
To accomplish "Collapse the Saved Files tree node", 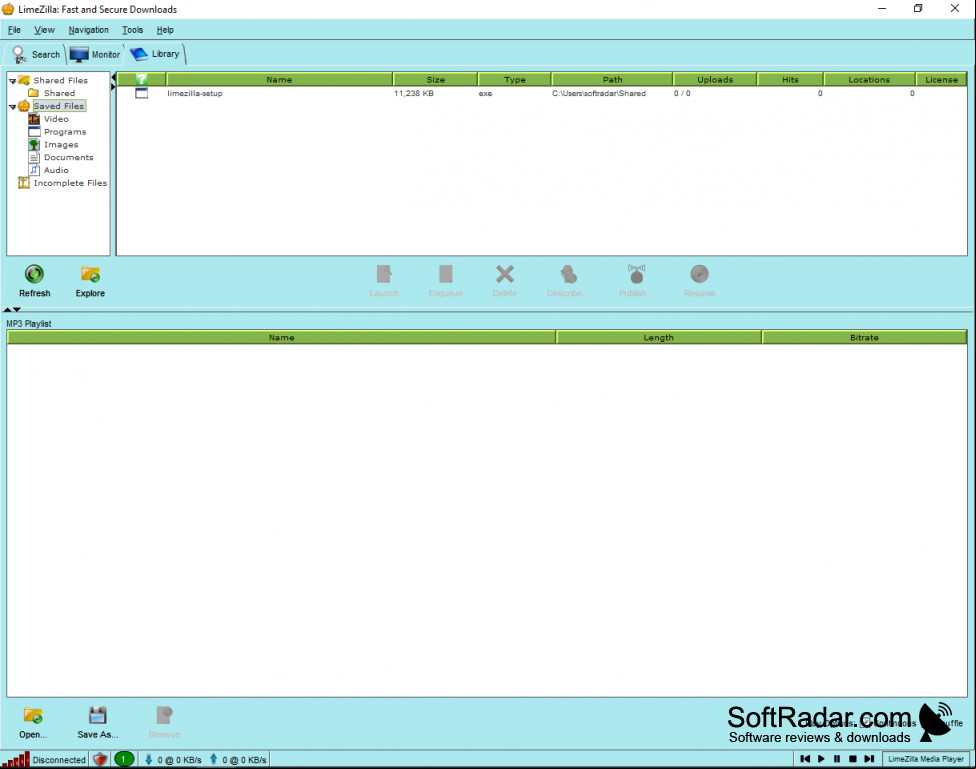I will pyautogui.click(x=12, y=106).
